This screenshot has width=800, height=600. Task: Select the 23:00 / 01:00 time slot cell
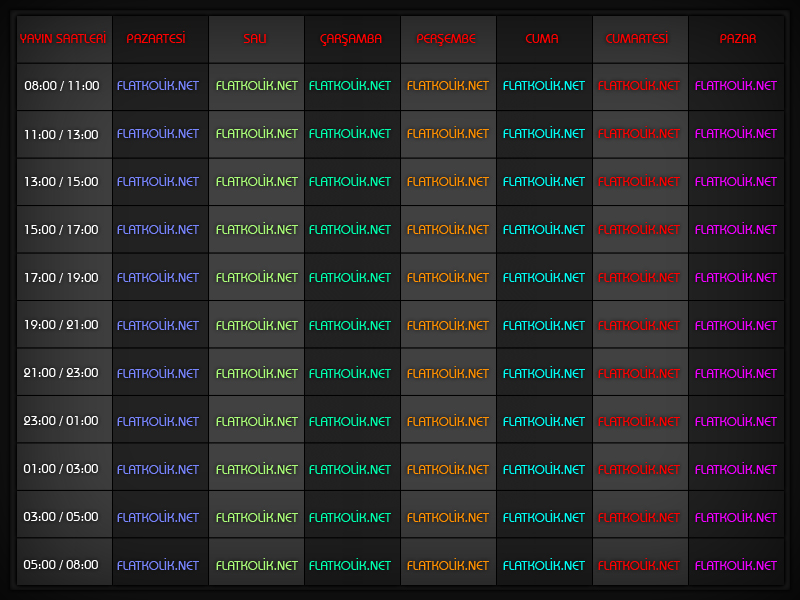(61, 421)
